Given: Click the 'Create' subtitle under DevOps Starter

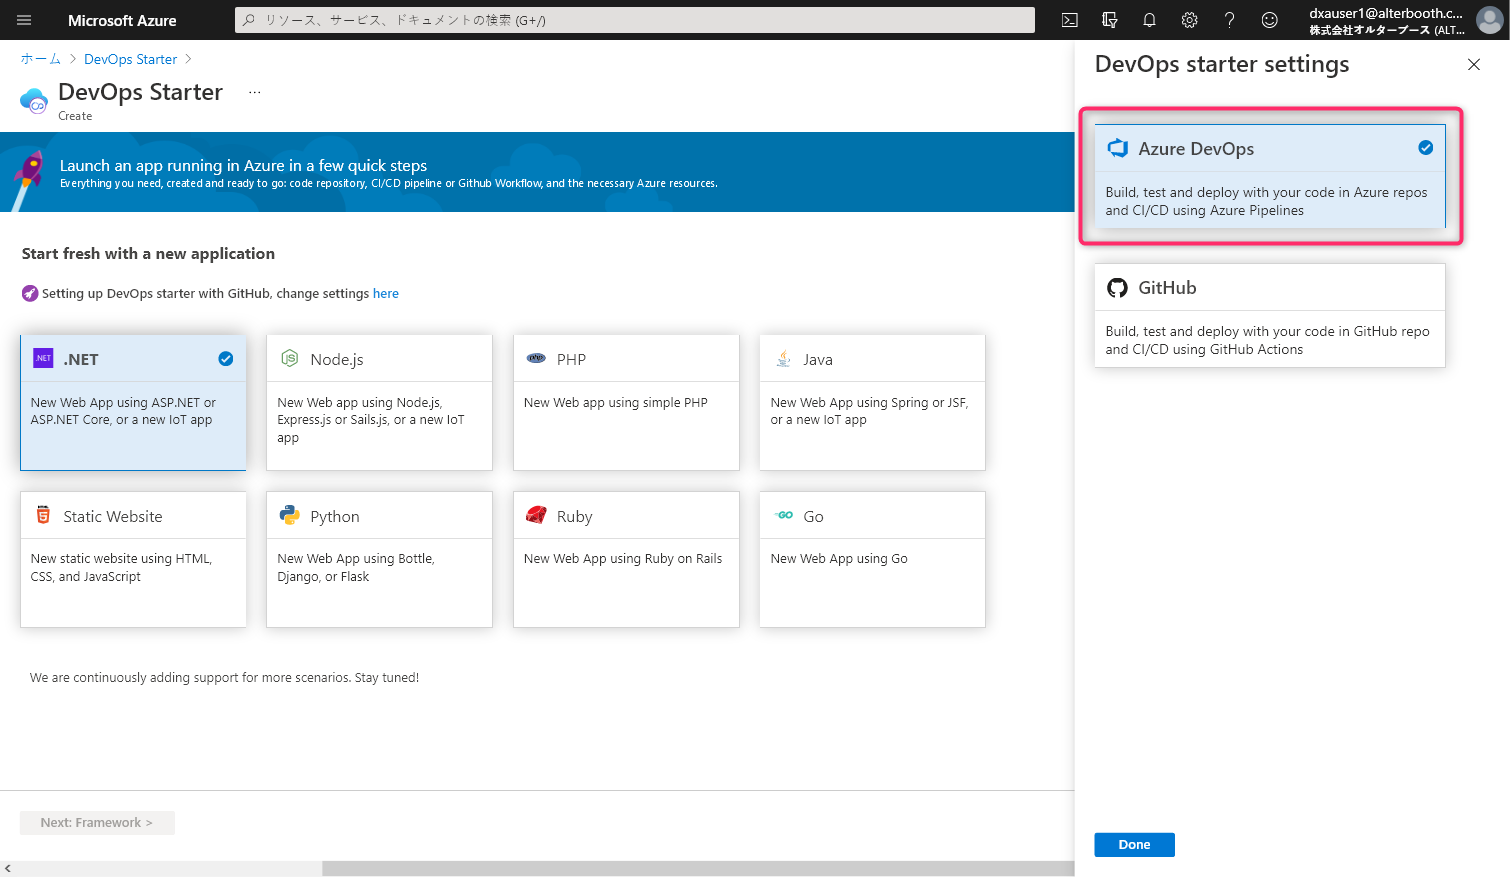Looking at the screenshot, I should tap(75, 116).
